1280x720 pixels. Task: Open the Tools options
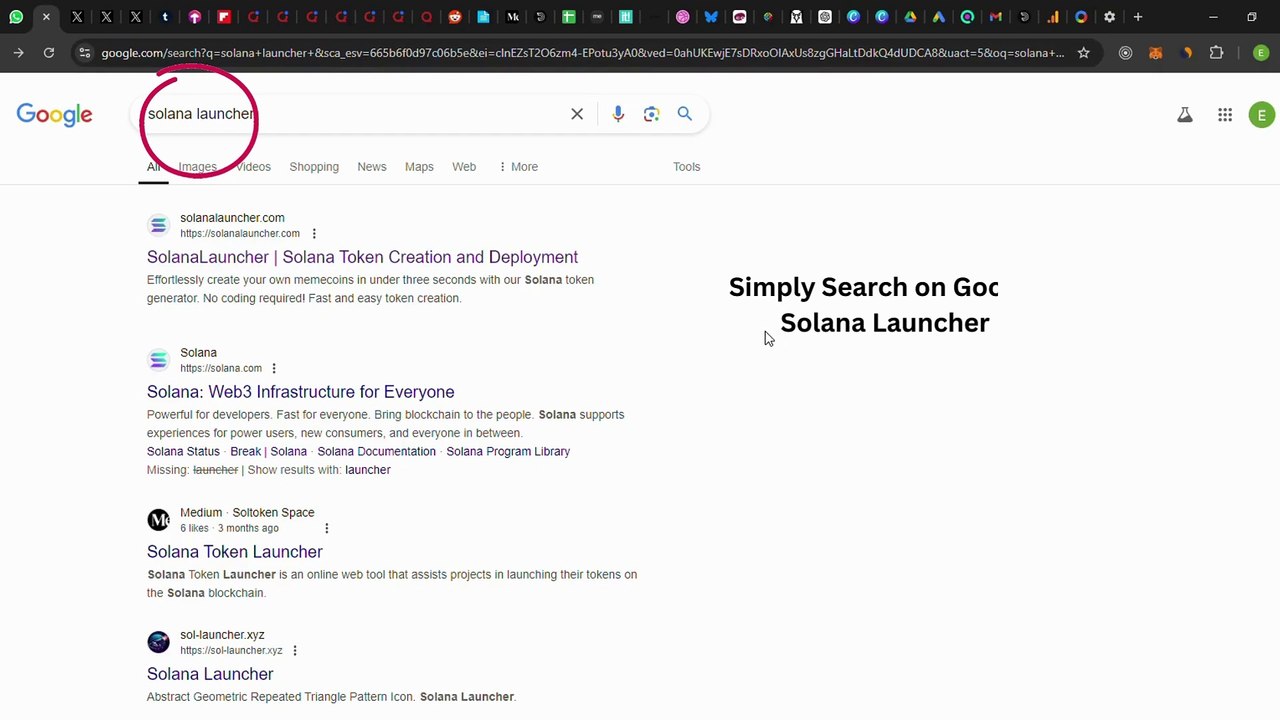tap(686, 167)
